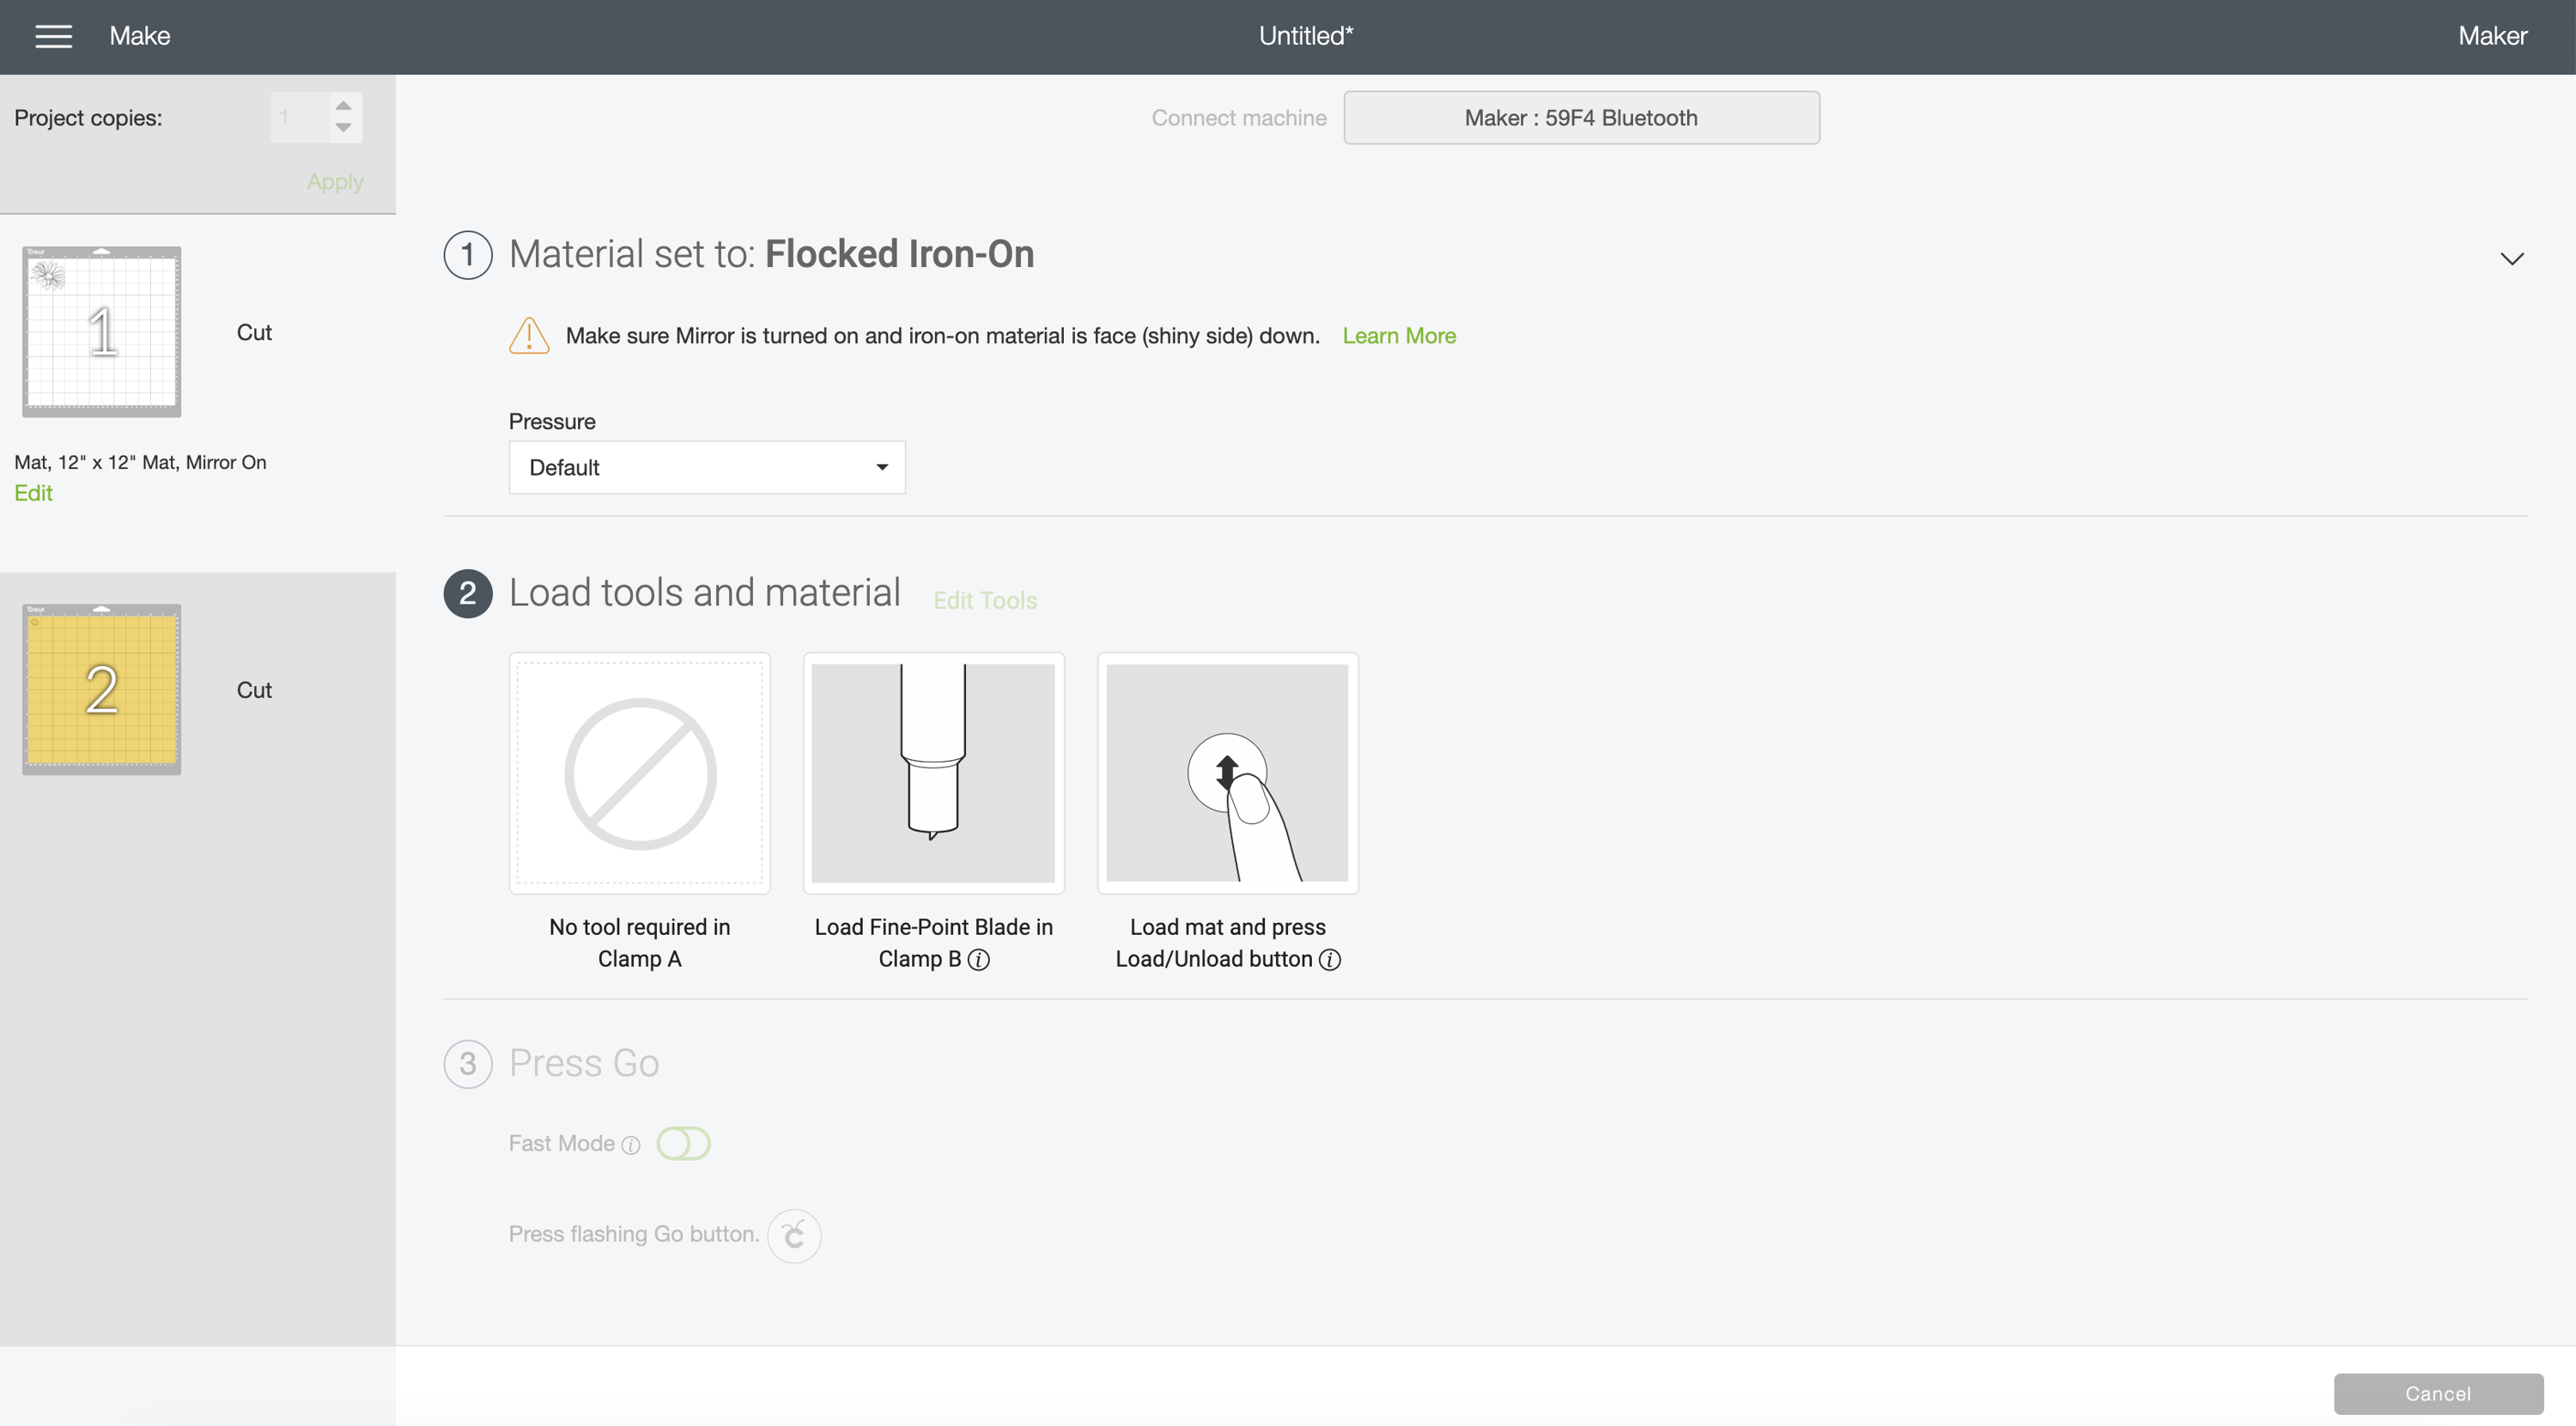
Task: Open the Pressure dropdown
Action: 707,467
